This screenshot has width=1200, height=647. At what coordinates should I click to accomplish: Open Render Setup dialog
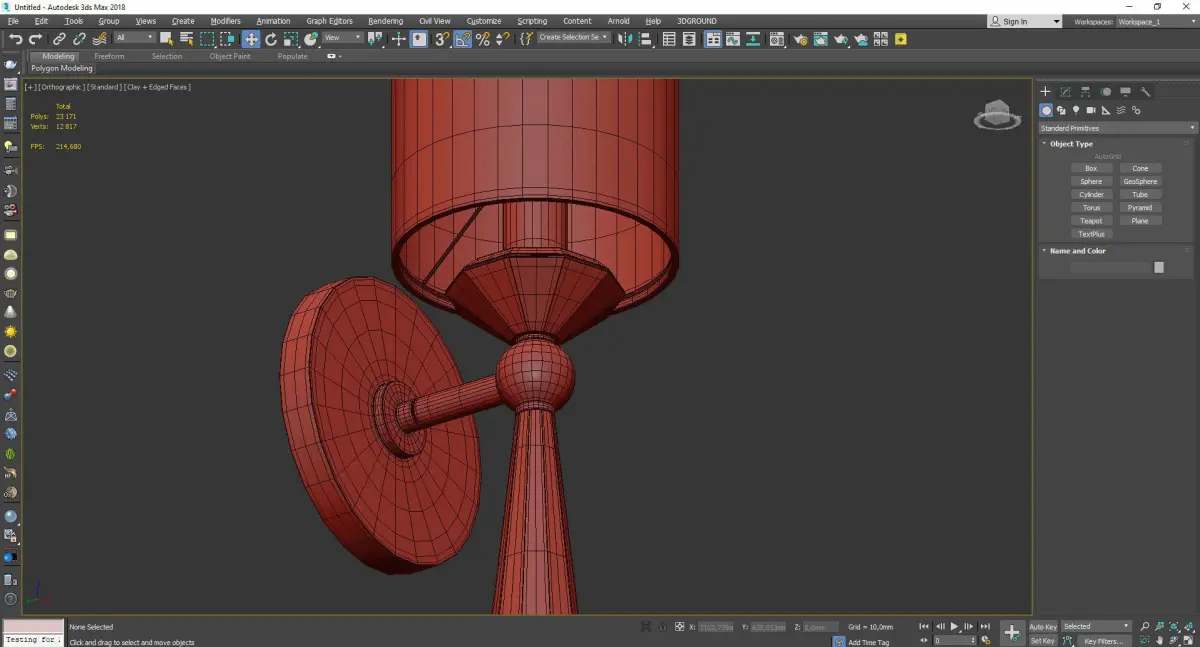[800, 39]
